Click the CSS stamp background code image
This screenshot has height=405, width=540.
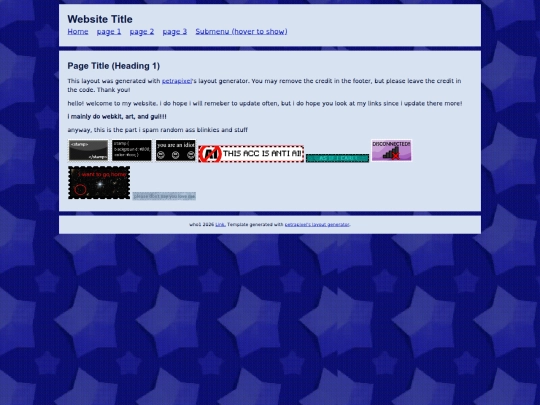(132, 150)
